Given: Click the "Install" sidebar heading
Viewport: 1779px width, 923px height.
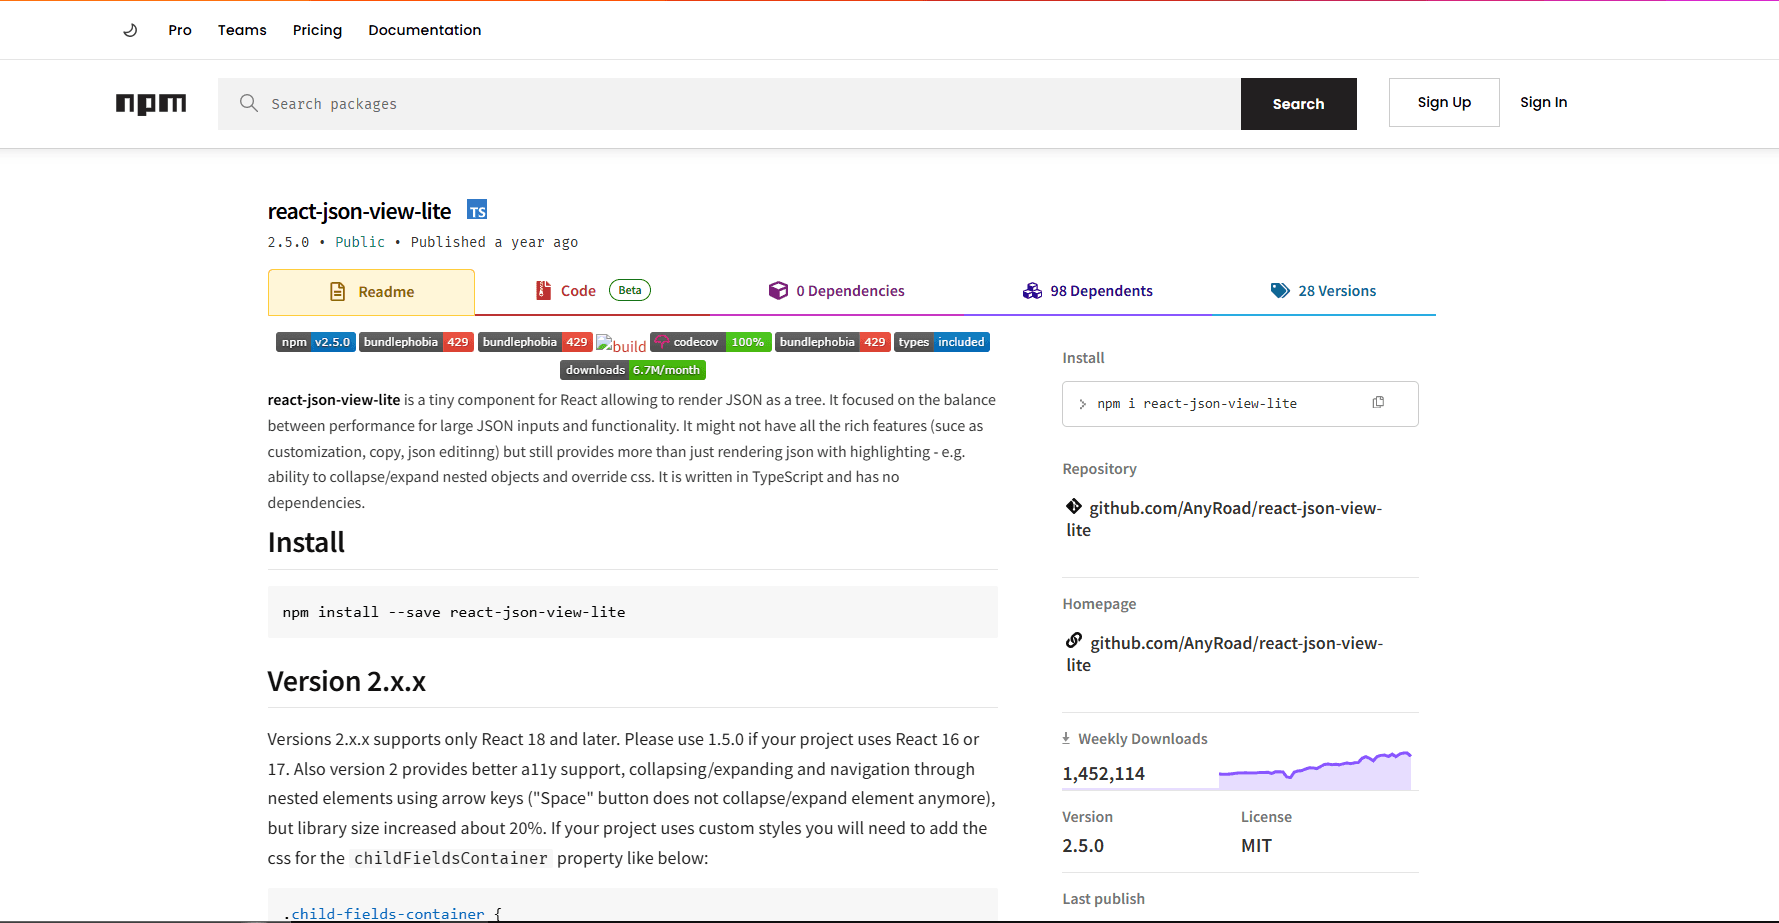Looking at the screenshot, I should pos(1083,358).
